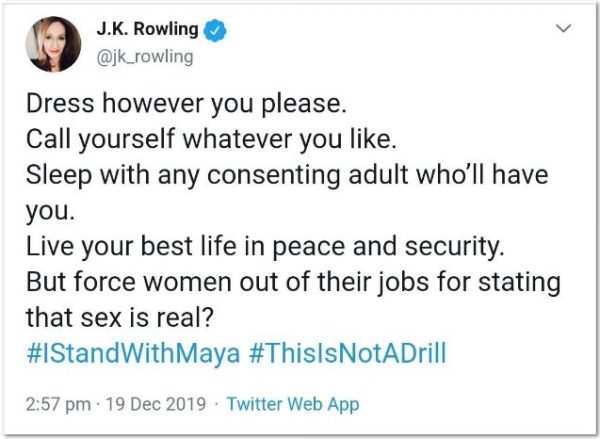Open the #IStandWithMaya hashtag

click(133, 353)
